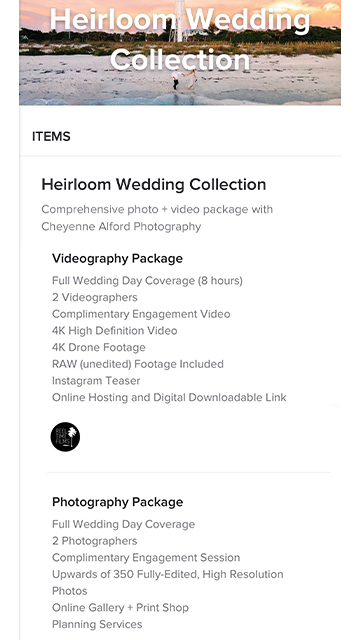
Task: Click the 4K High Definition Video line
Action: tap(114, 331)
